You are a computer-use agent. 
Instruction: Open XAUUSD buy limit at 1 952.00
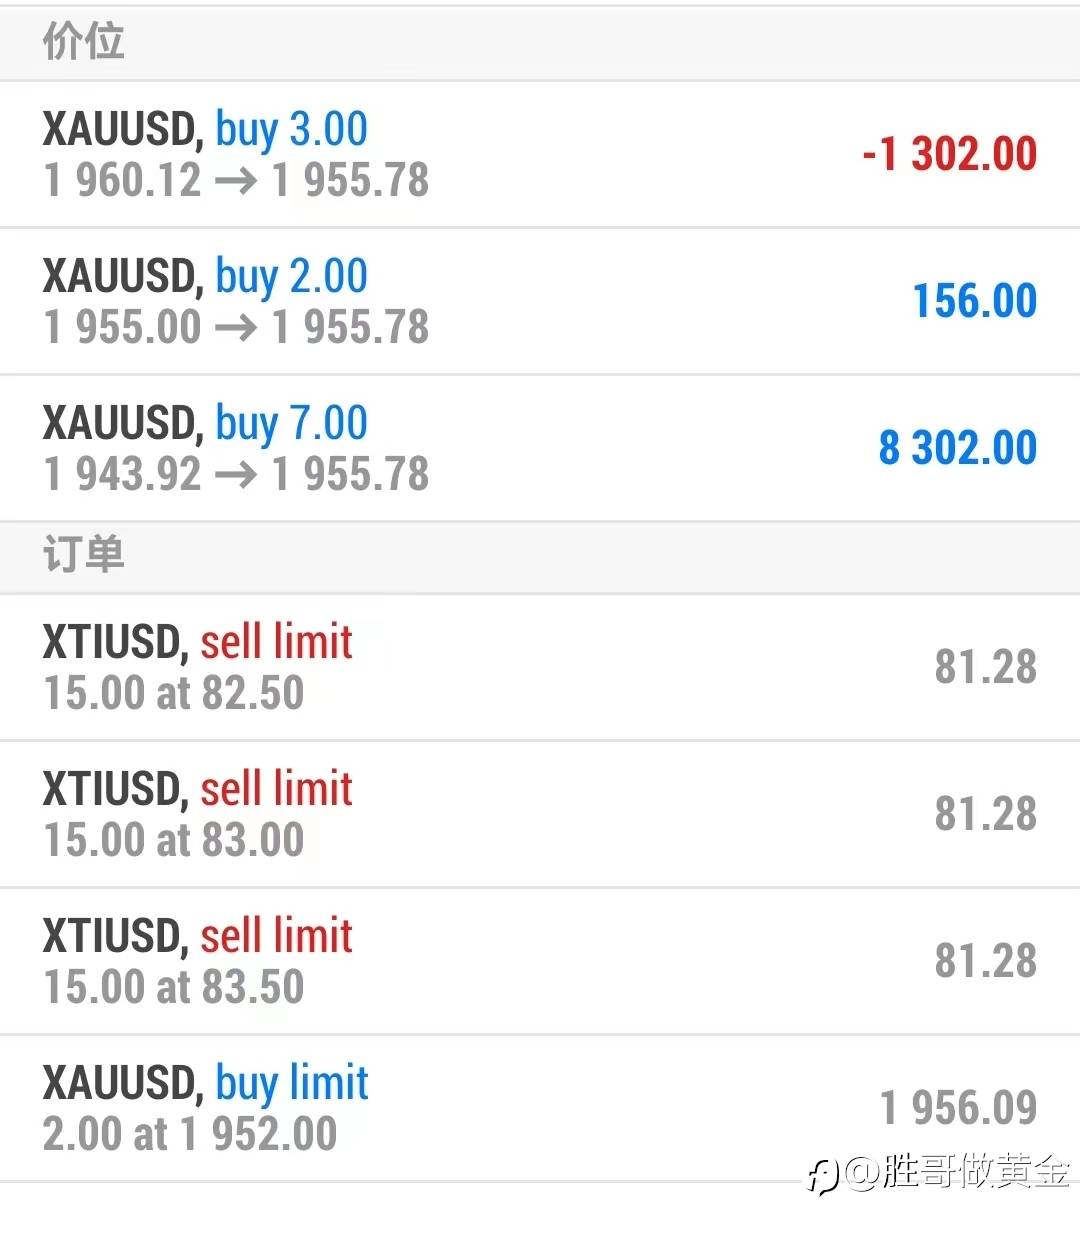540,1108
